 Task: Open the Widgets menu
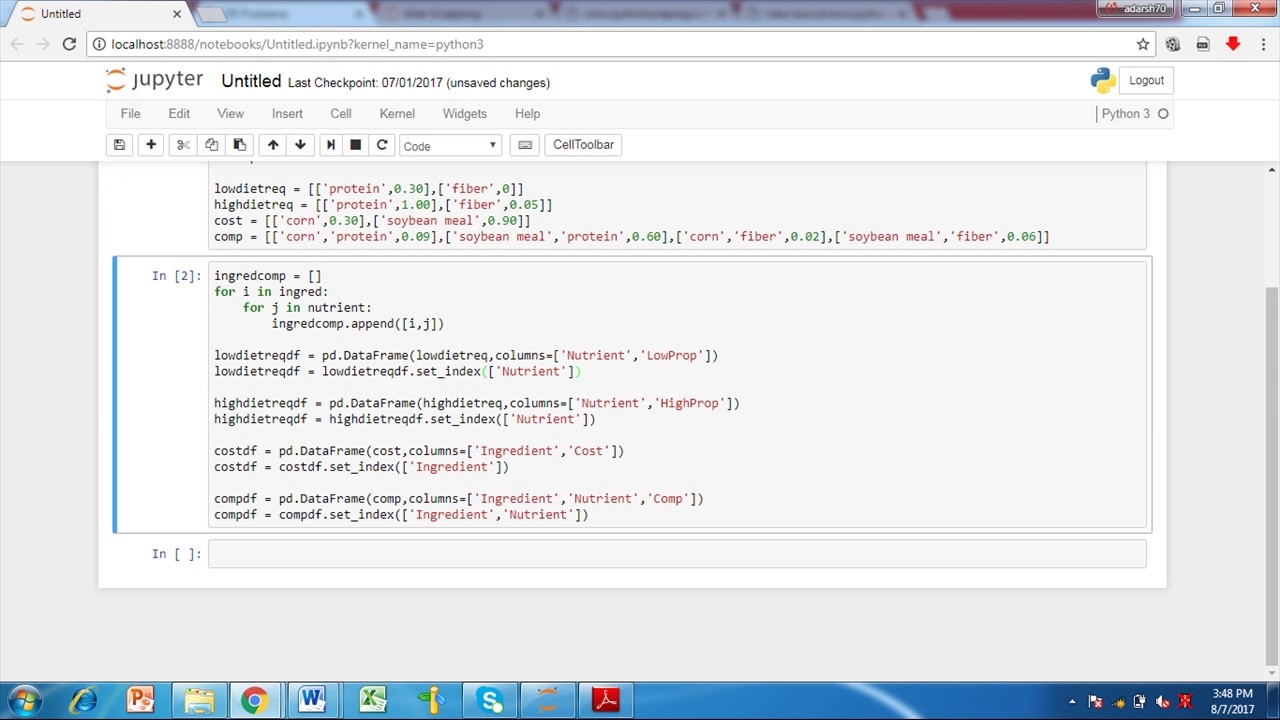(465, 114)
